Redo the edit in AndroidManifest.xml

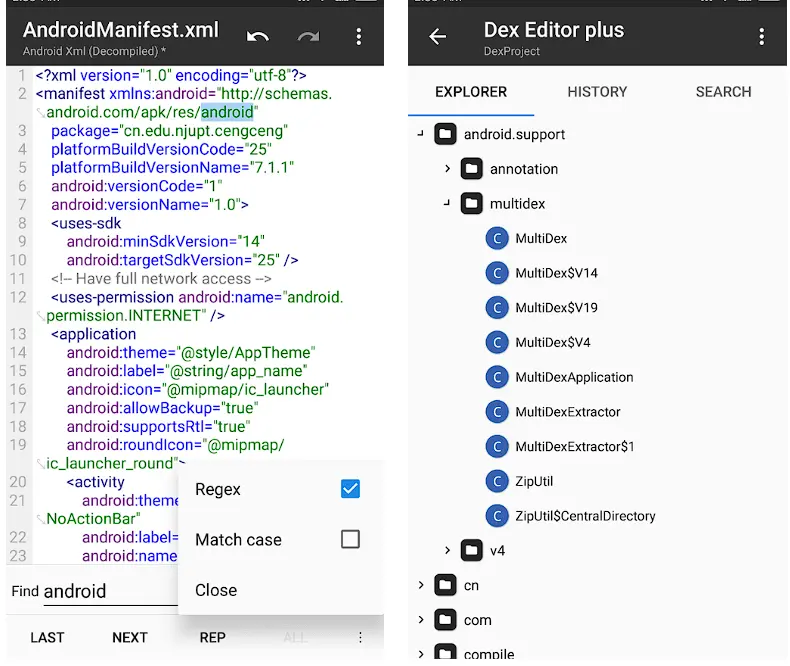pos(308,36)
